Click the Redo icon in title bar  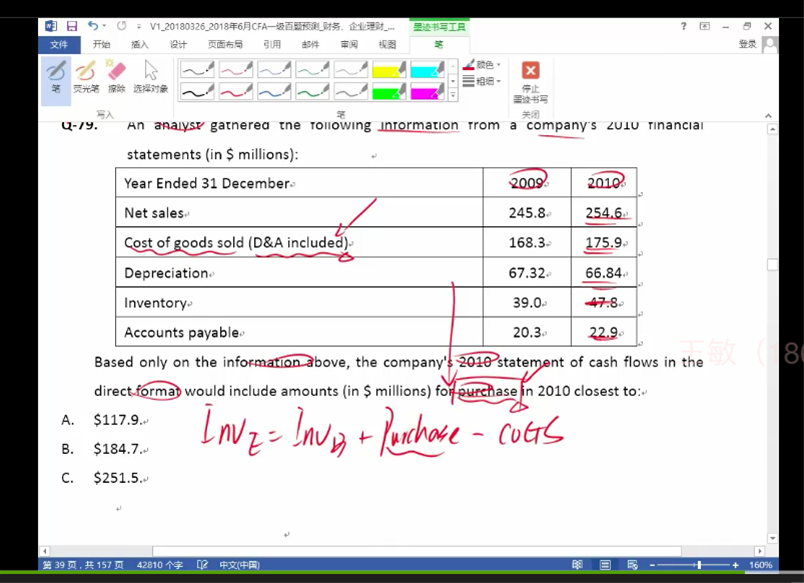(122, 26)
